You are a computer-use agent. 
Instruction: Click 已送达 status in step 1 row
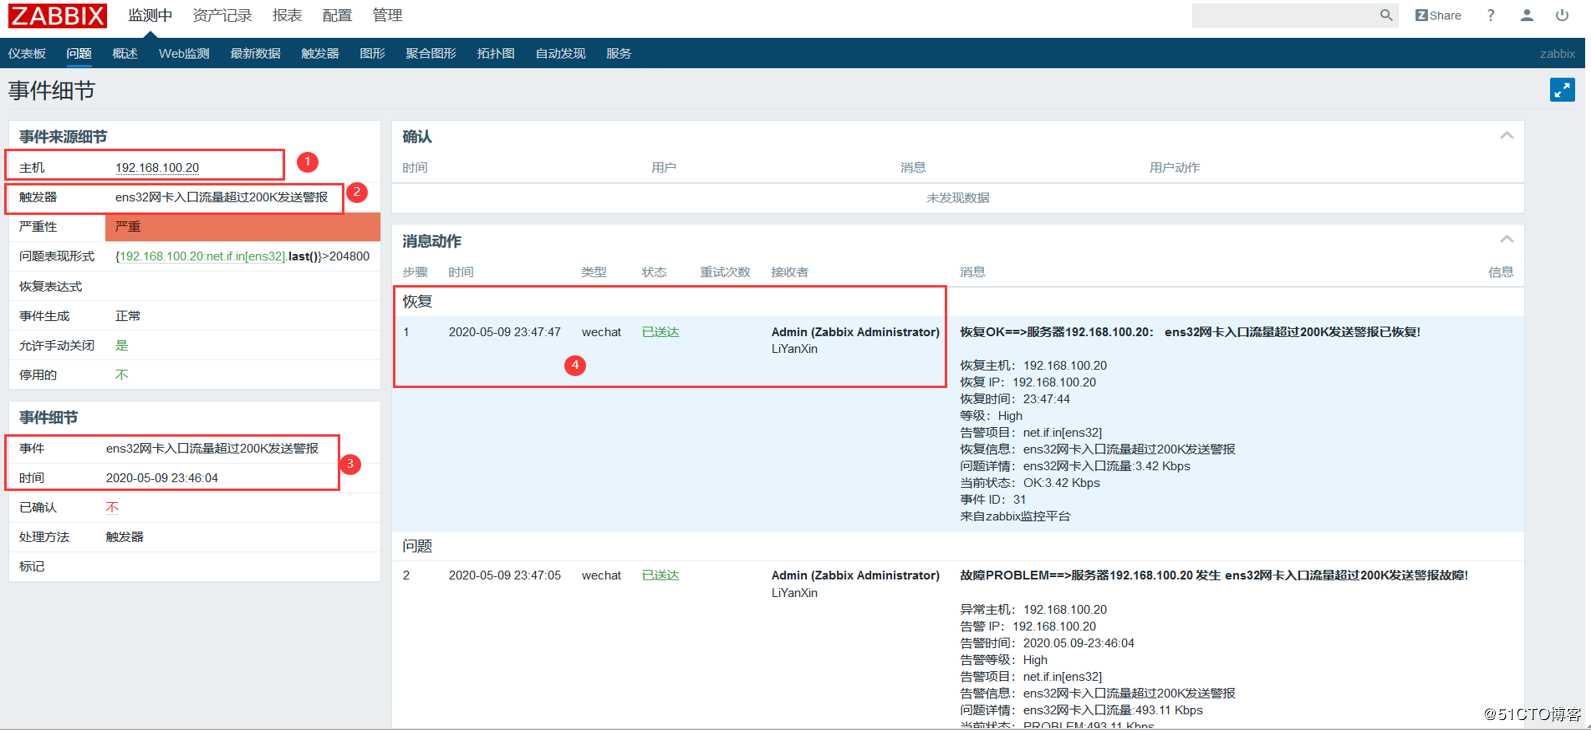[660, 332]
